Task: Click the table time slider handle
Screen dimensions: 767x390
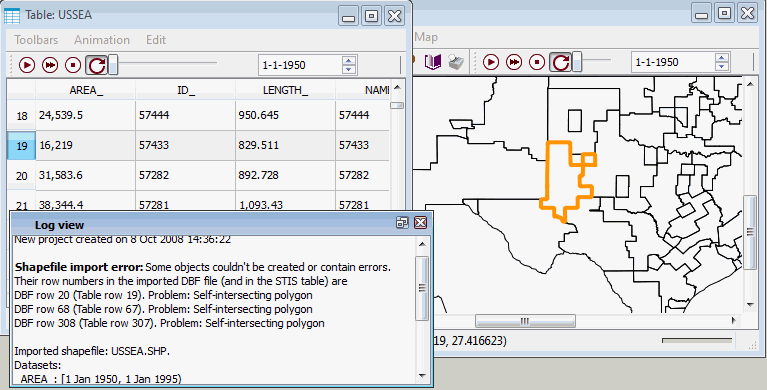Action: (x=113, y=65)
